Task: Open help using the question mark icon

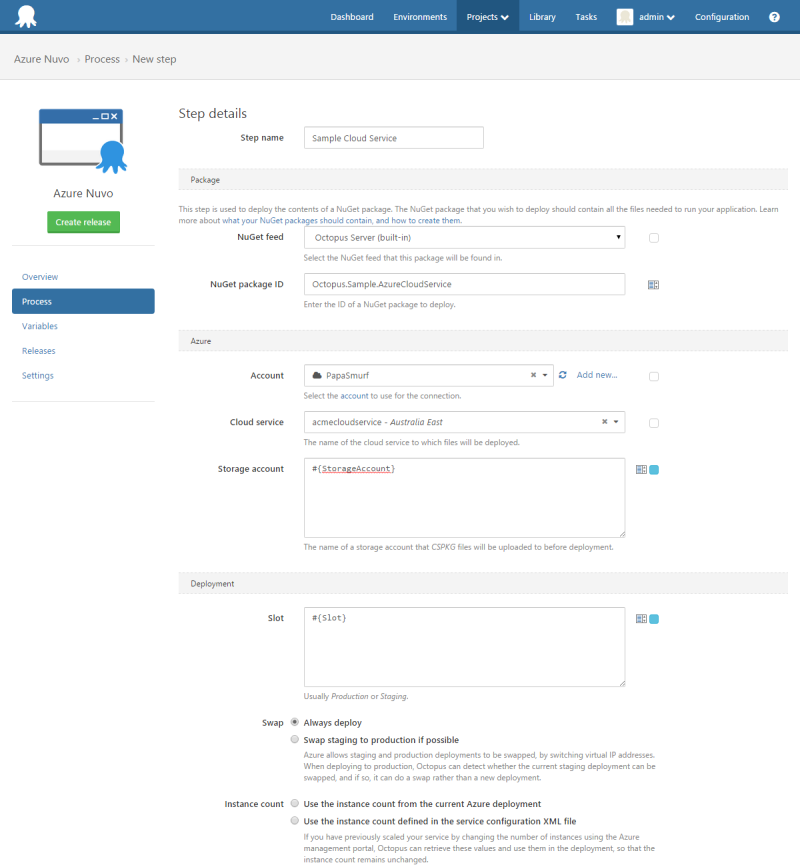Action: click(775, 16)
